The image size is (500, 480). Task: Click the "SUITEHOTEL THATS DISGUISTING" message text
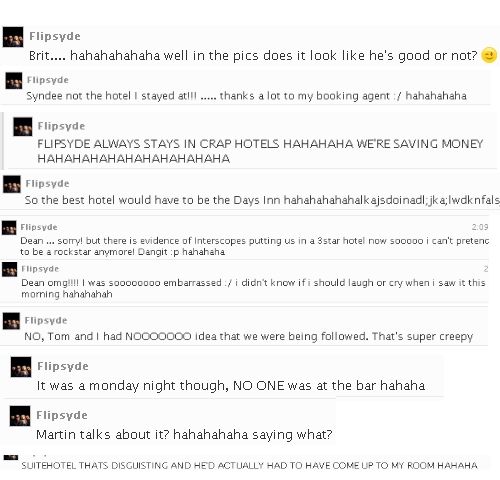click(249, 466)
